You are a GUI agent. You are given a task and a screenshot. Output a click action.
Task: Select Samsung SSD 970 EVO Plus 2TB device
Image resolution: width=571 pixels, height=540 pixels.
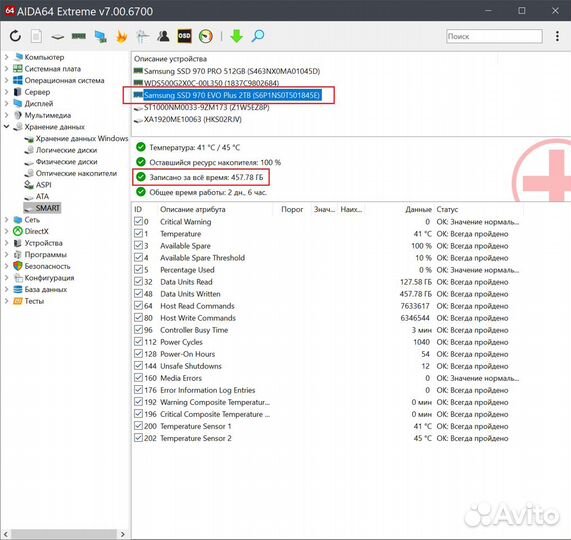coord(232,95)
